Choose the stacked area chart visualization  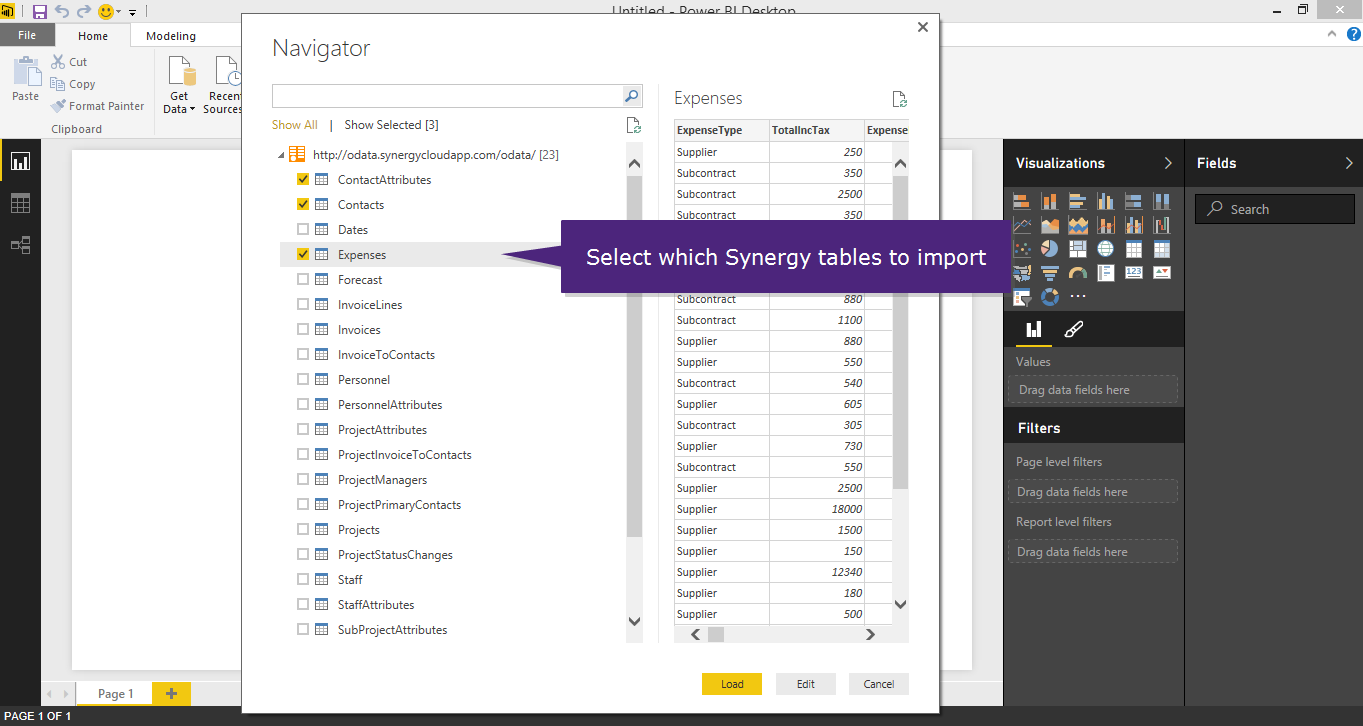1077,225
